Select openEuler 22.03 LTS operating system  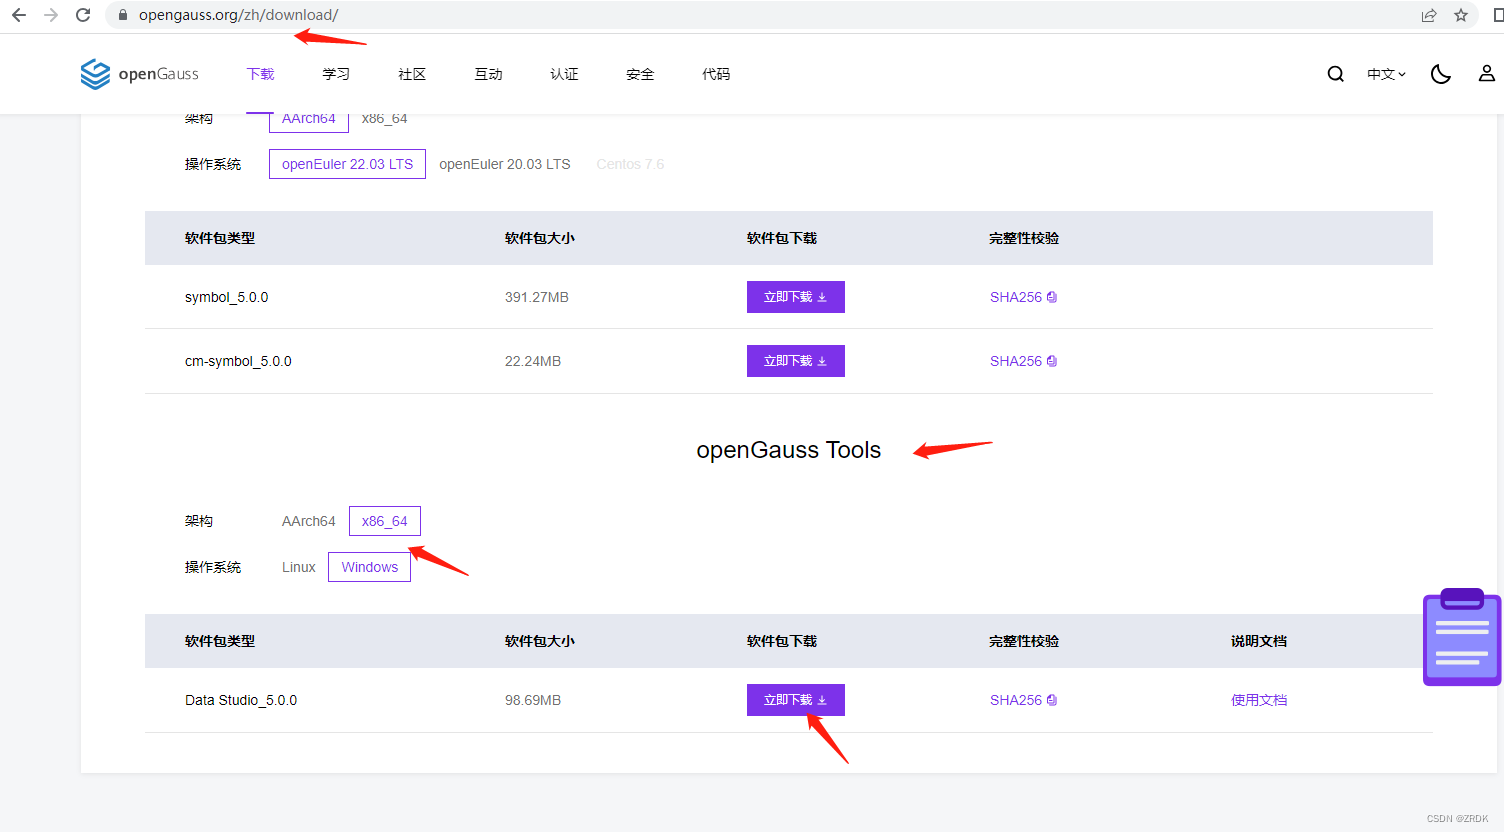point(347,164)
